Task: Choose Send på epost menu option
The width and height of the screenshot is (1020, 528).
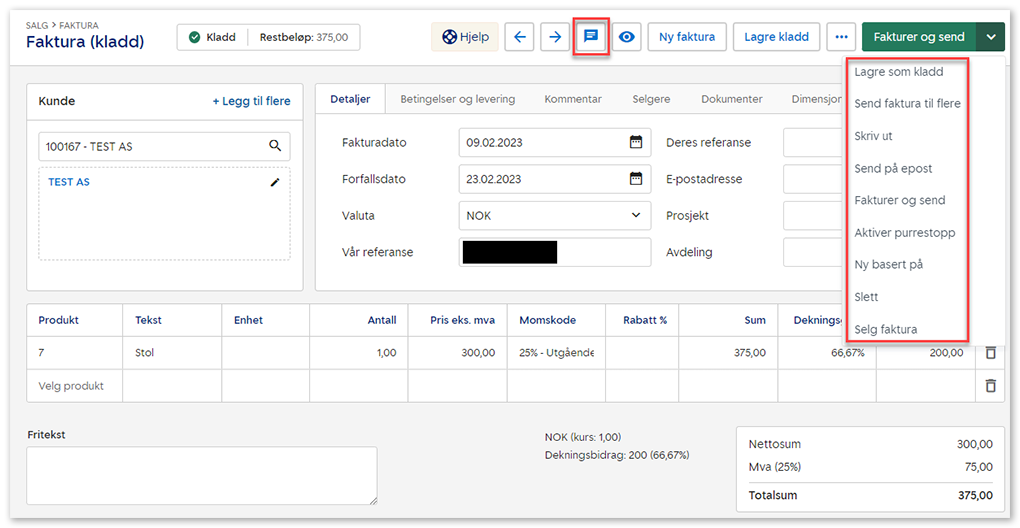Action: coord(893,168)
